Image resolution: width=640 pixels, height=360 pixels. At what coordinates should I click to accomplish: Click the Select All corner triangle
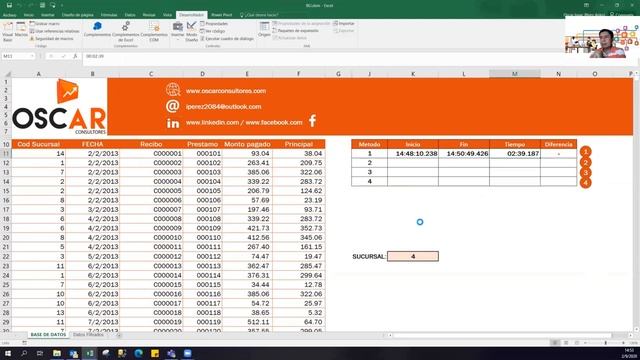tap(7, 74)
